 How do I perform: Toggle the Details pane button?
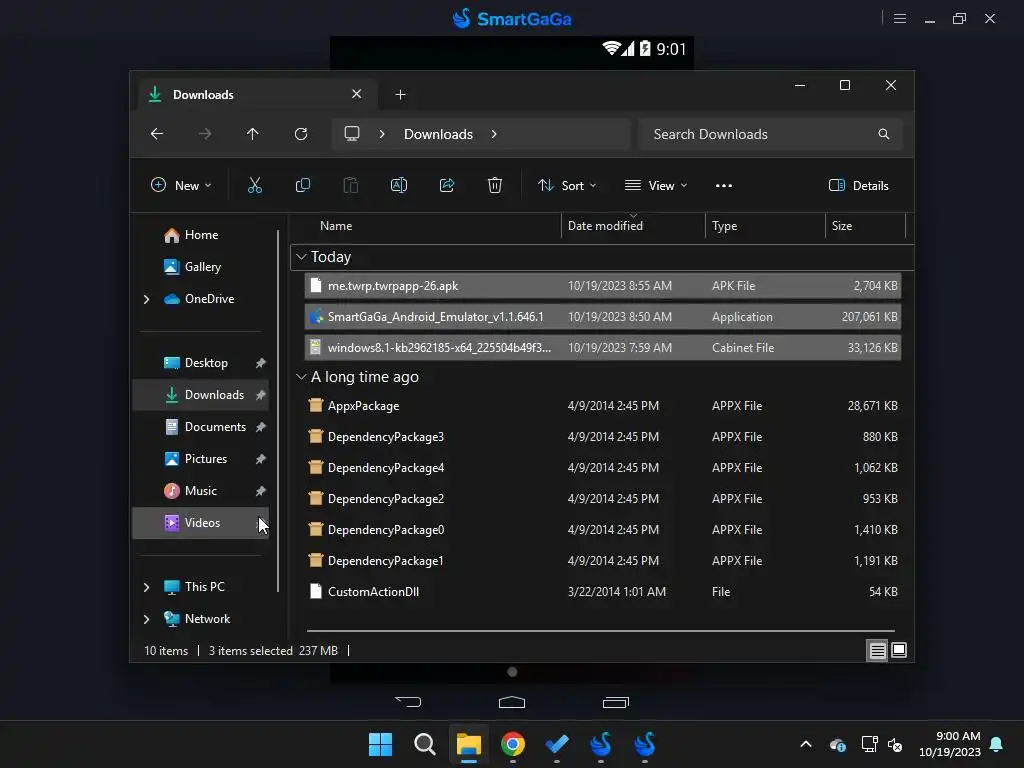[x=858, y=185]
